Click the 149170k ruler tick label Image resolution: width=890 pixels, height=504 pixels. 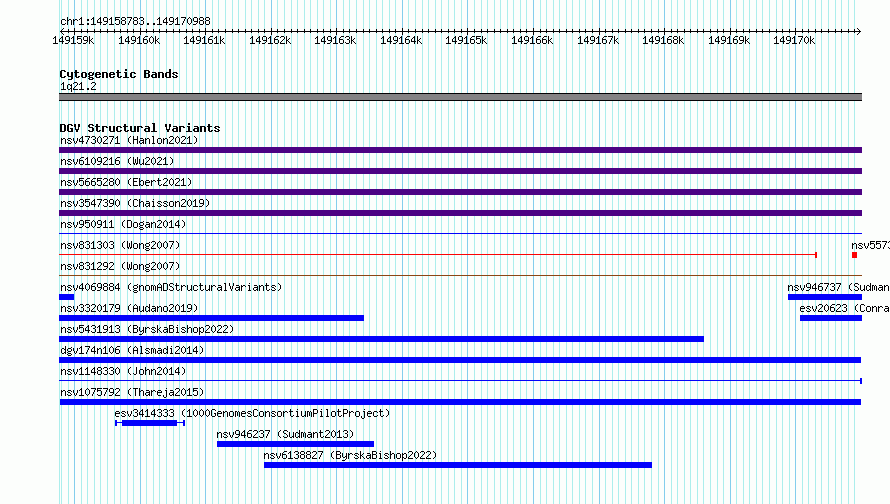tap(794, 40)
